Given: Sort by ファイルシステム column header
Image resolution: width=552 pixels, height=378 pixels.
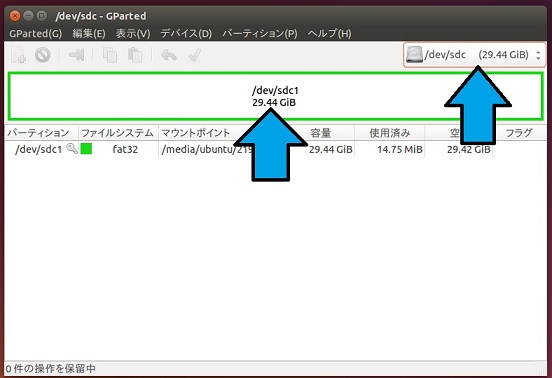Looking at the screenshot, I should pyautogui.click(x=118, y=133).
